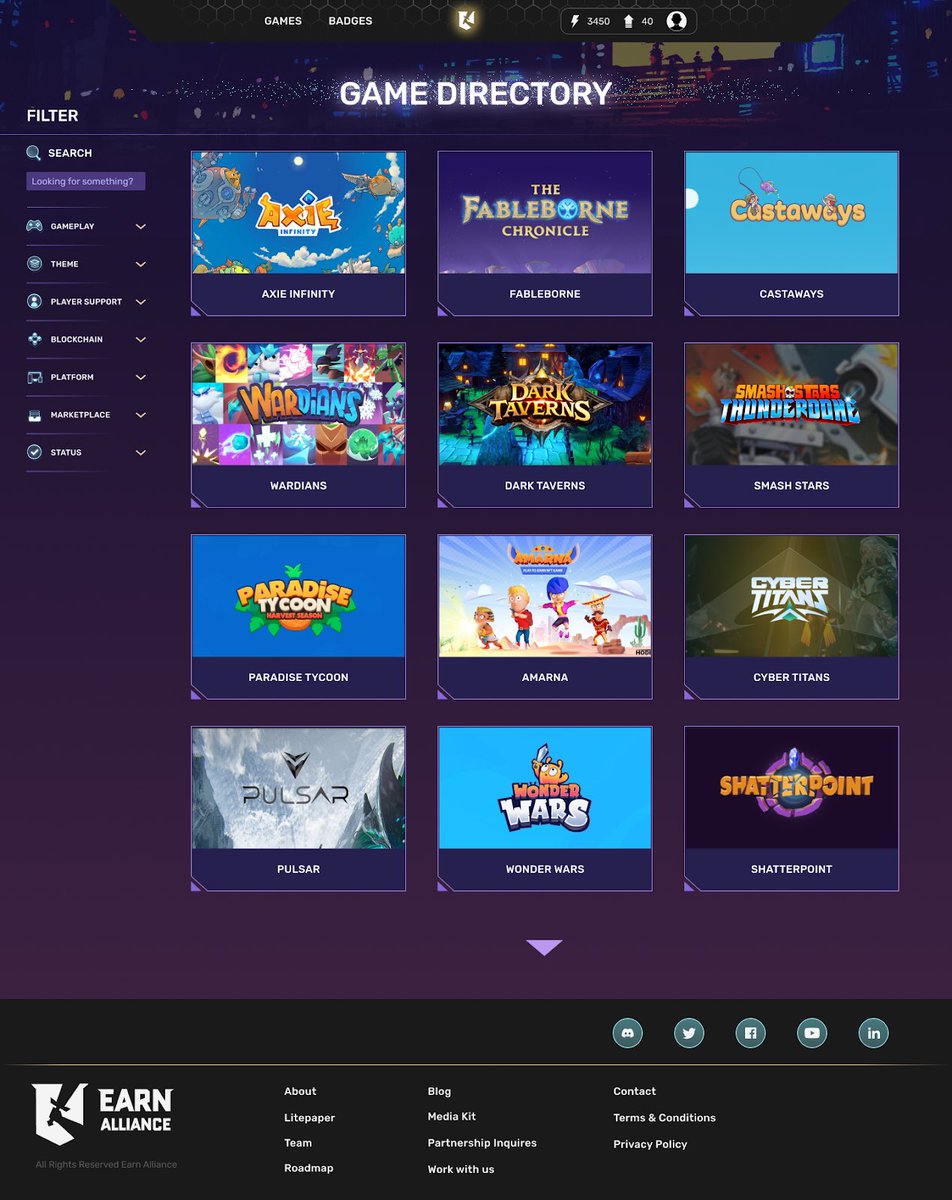952x1200 pixels.
Task: Click the Earn Alliance logo in top navigation
Action: [466, 20]
